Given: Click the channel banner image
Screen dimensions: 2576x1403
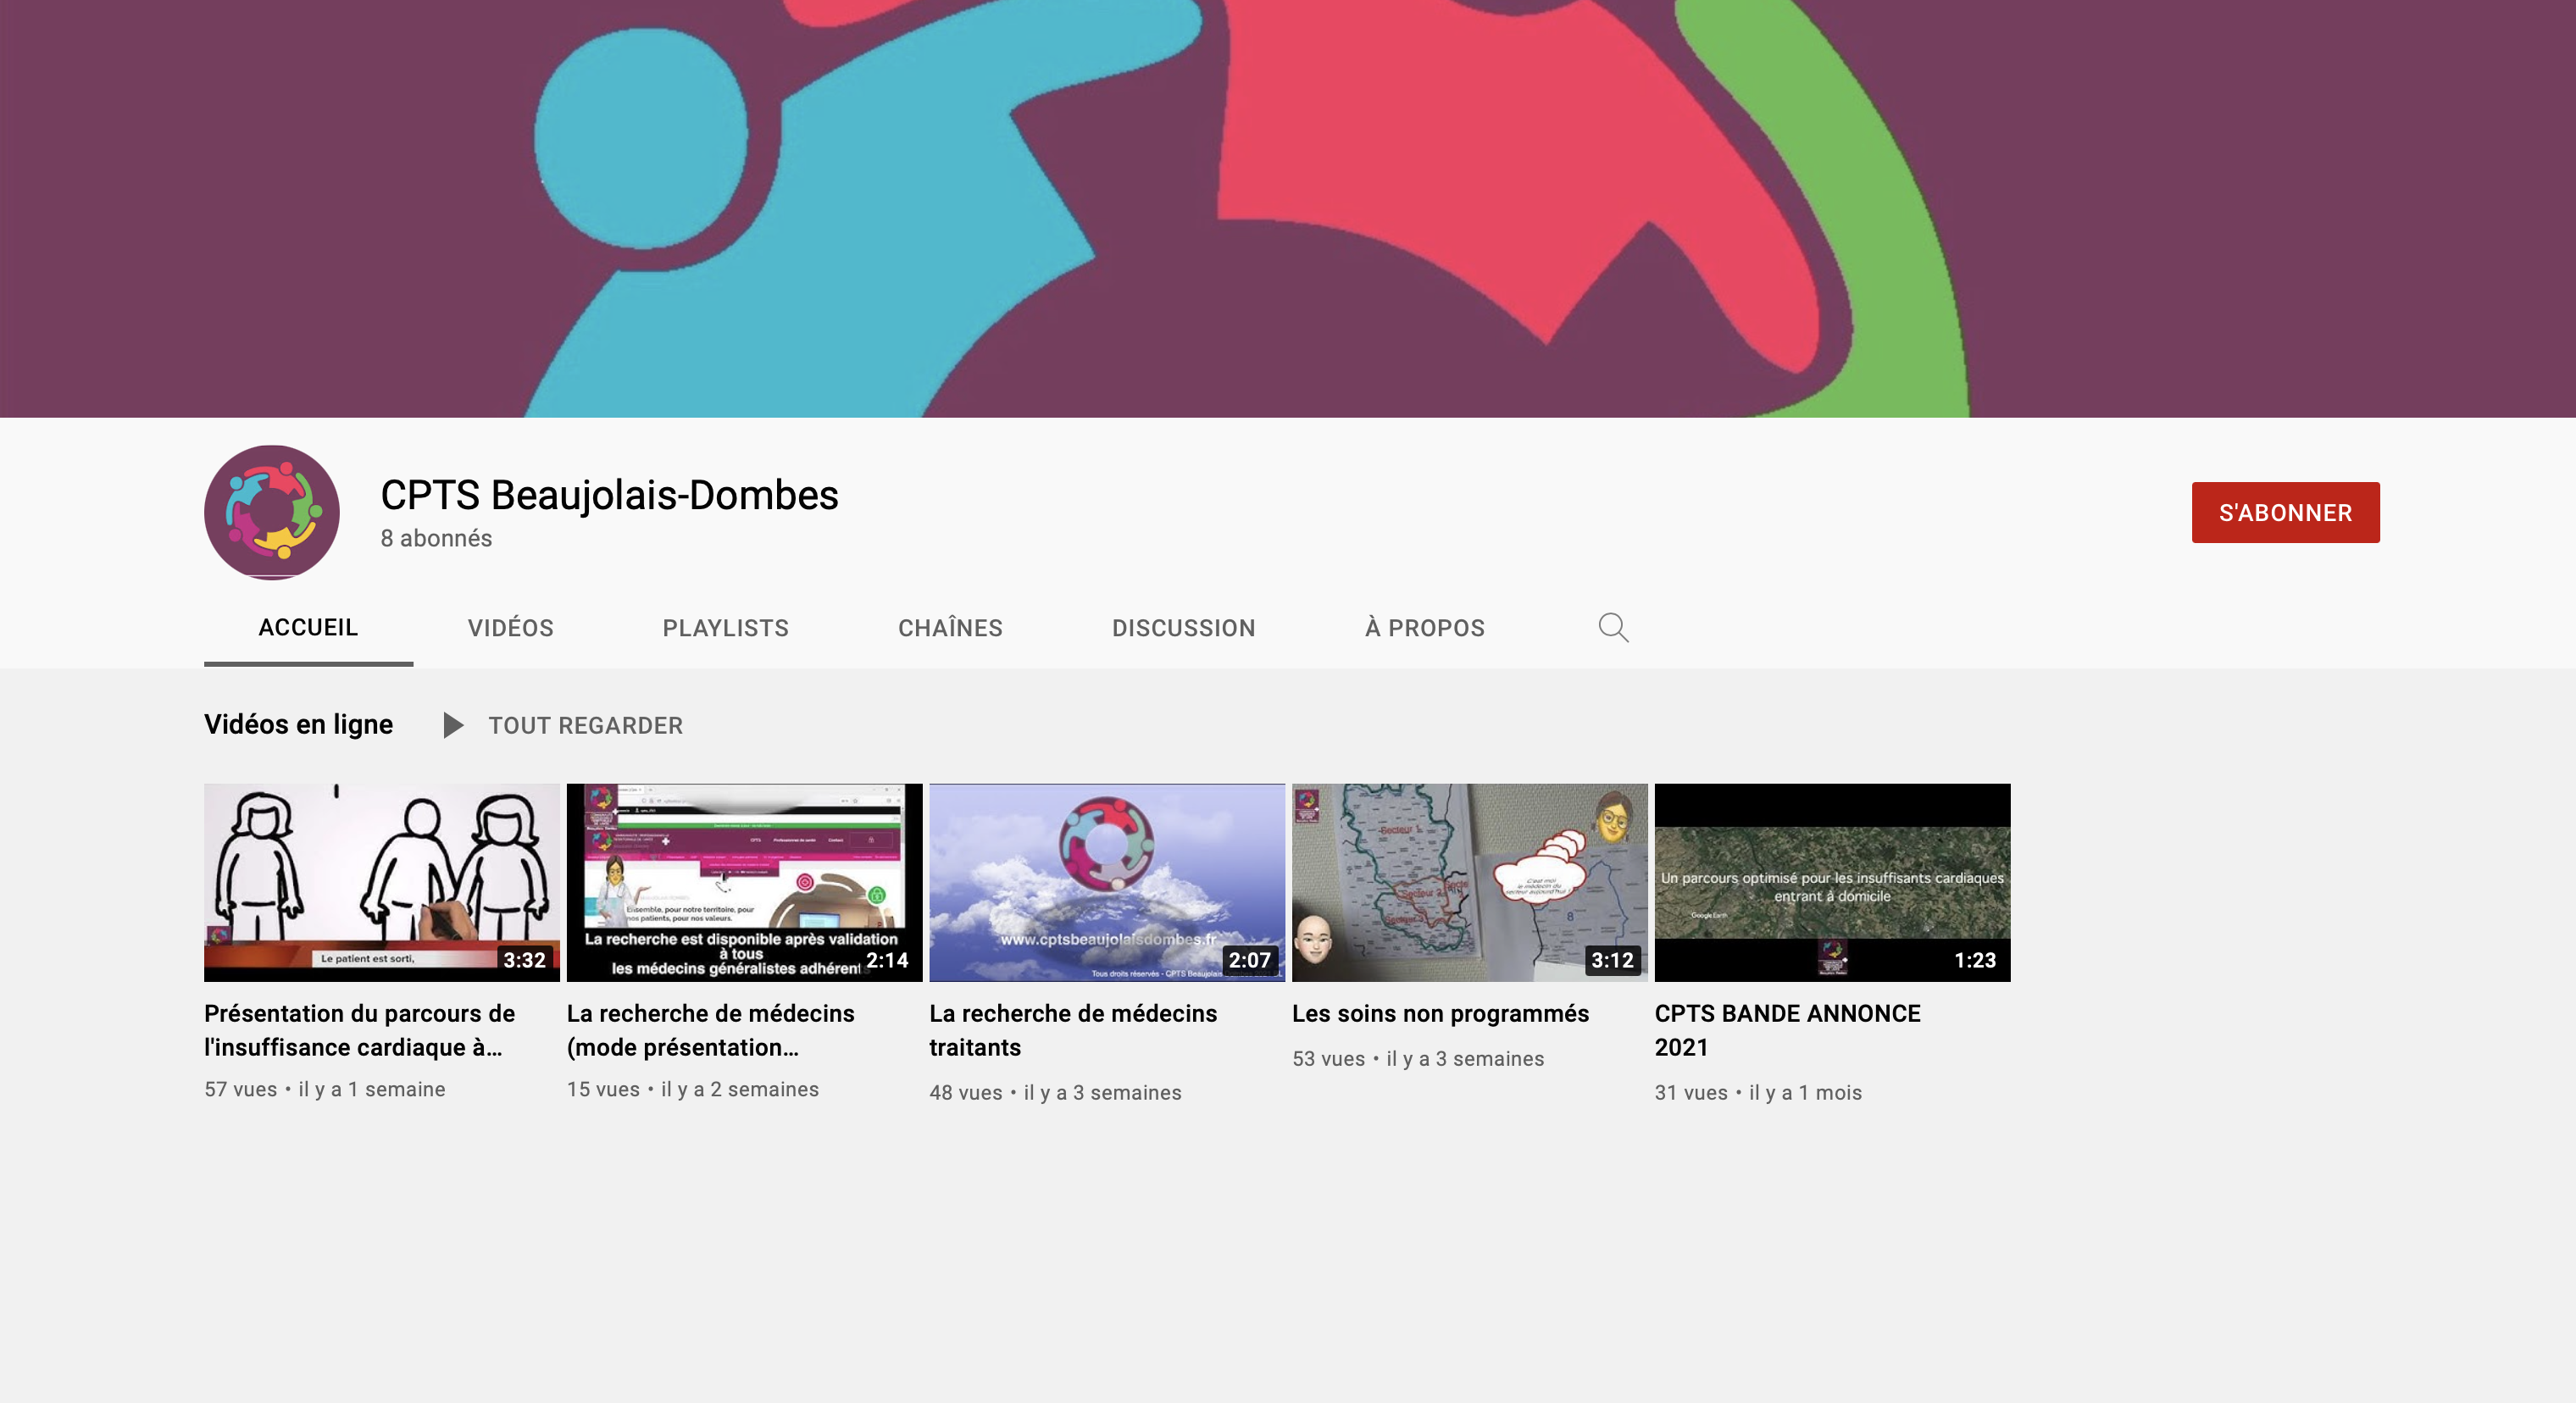Looking at the screenshot, I should [x=1288, y=208].
